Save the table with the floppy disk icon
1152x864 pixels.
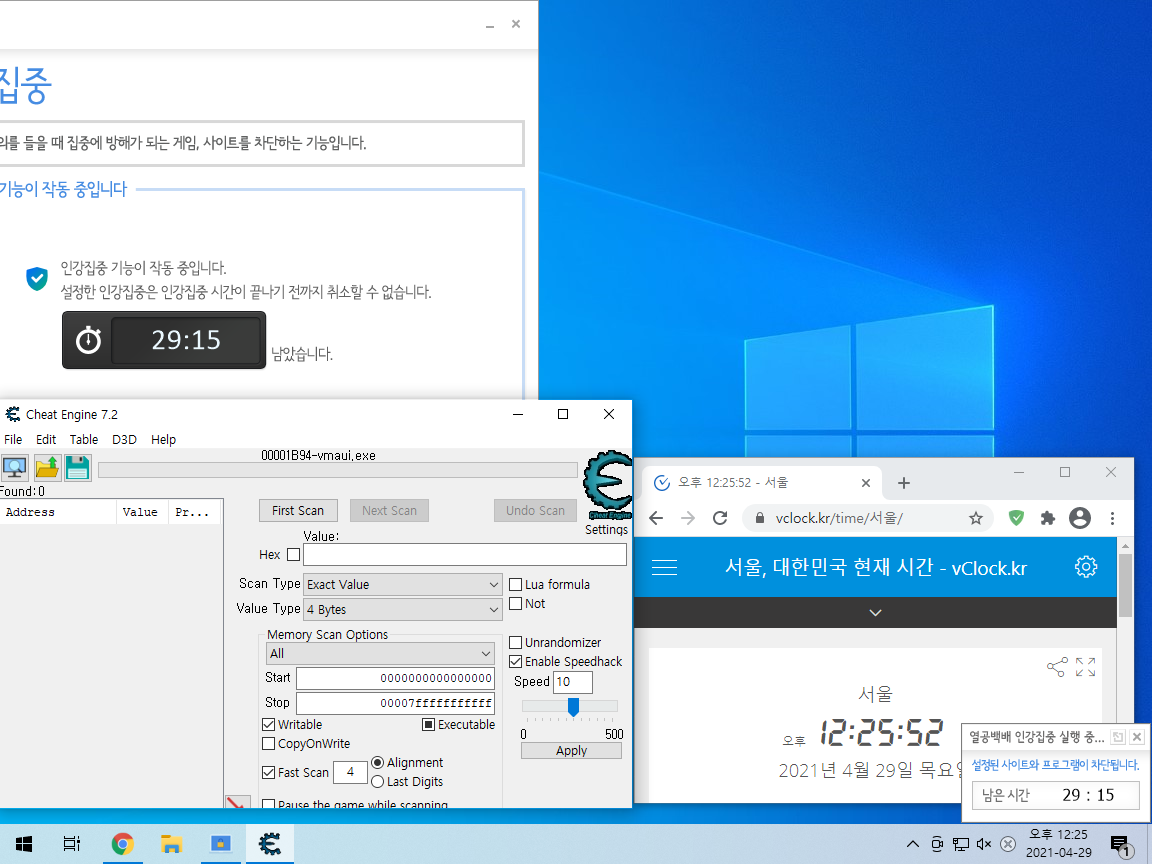[78, 467]
